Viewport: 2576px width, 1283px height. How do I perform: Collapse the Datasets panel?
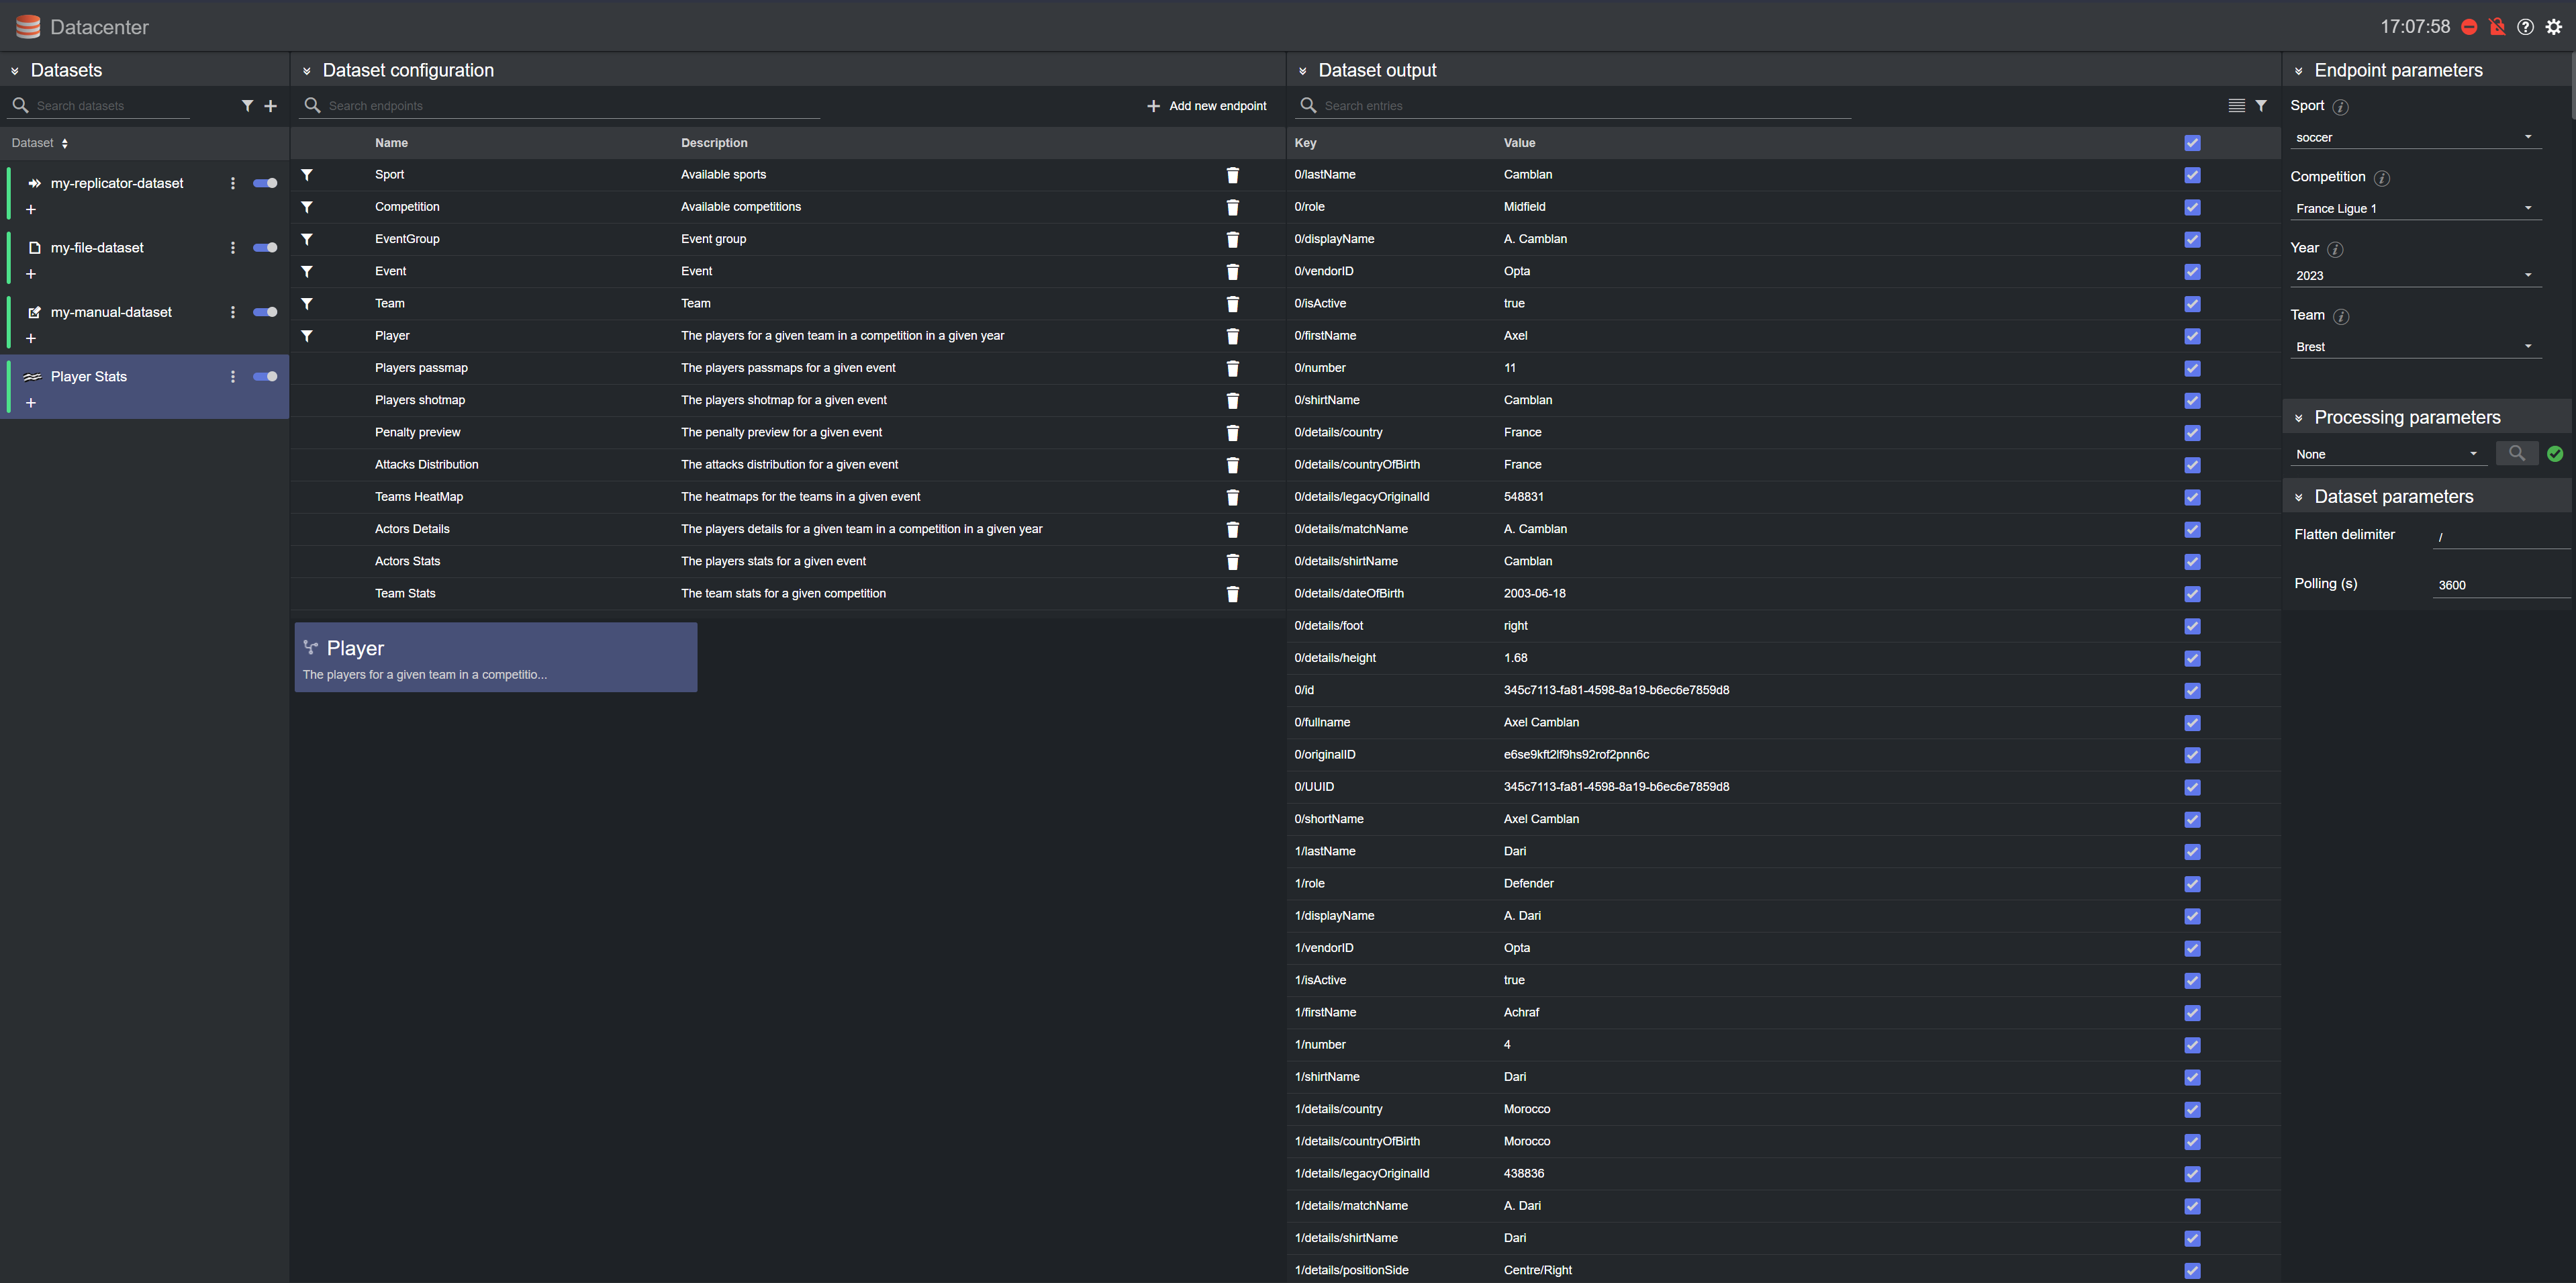coord(15,71)
